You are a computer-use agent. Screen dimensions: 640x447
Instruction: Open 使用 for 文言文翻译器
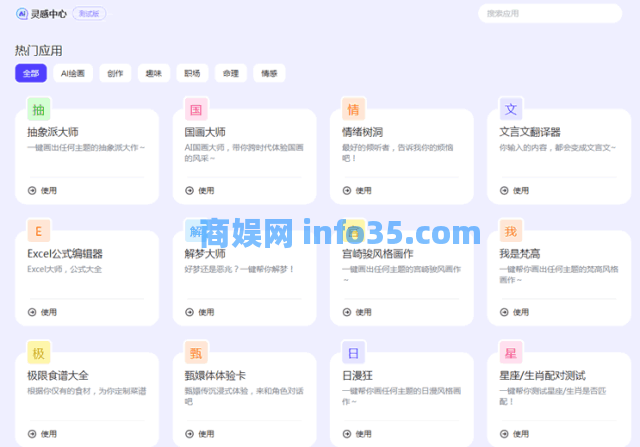tap(515, 191)
